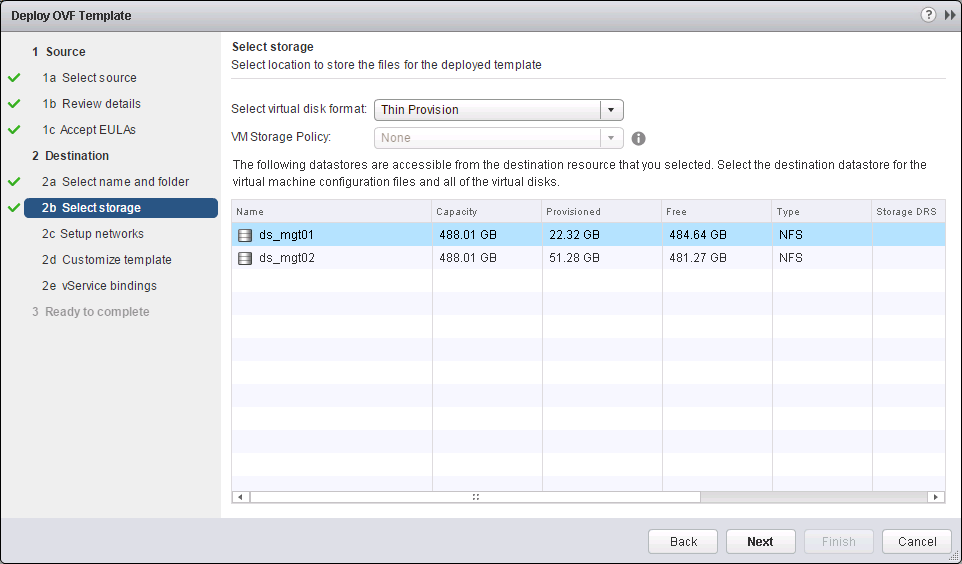Select the ds_mgt02 datastore row
This screenshot has height=564, width=962.
tap(500, 258)
